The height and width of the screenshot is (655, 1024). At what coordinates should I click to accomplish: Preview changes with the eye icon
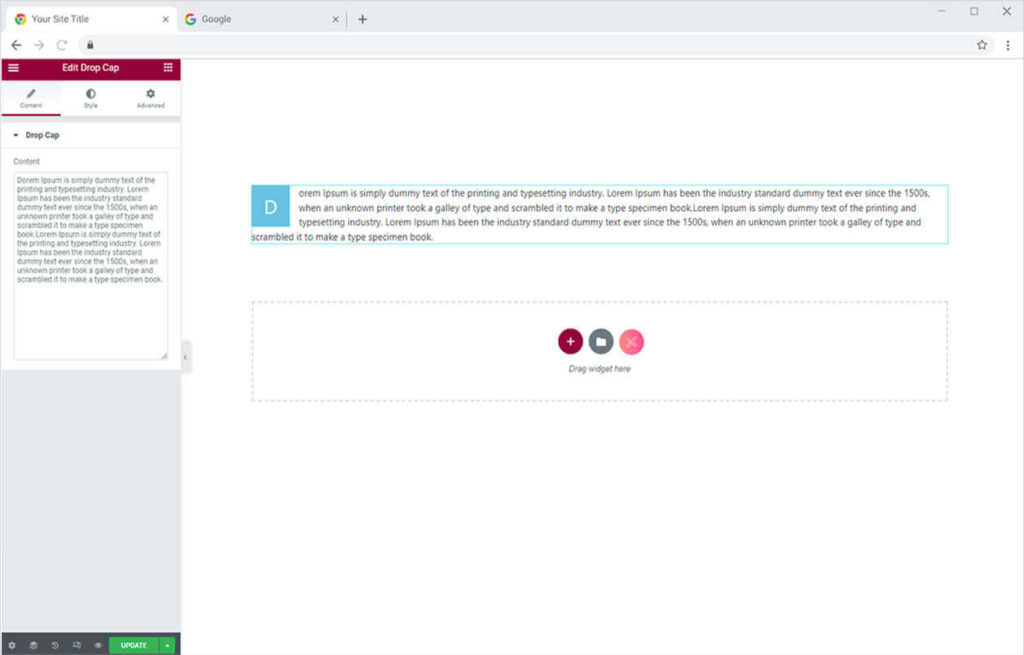98,645
